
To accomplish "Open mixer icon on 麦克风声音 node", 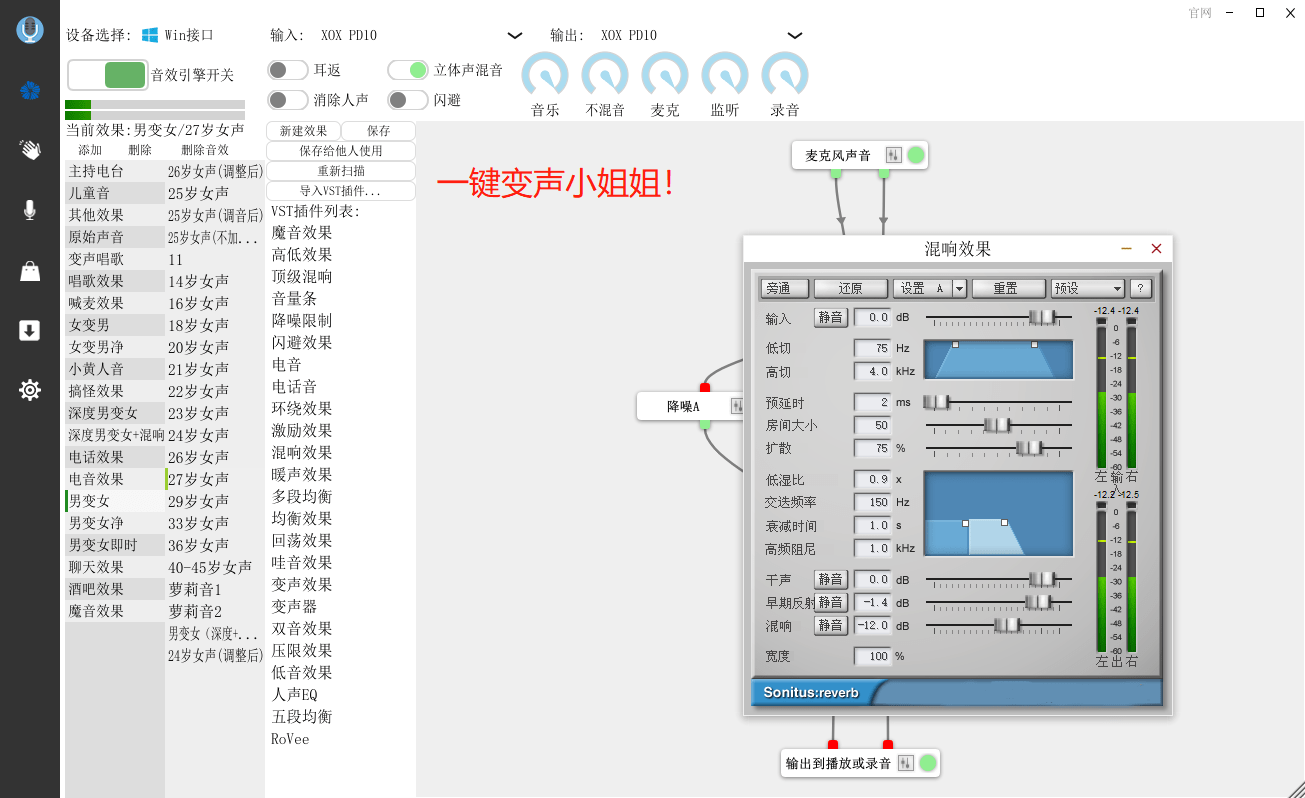I will point(894,155).
